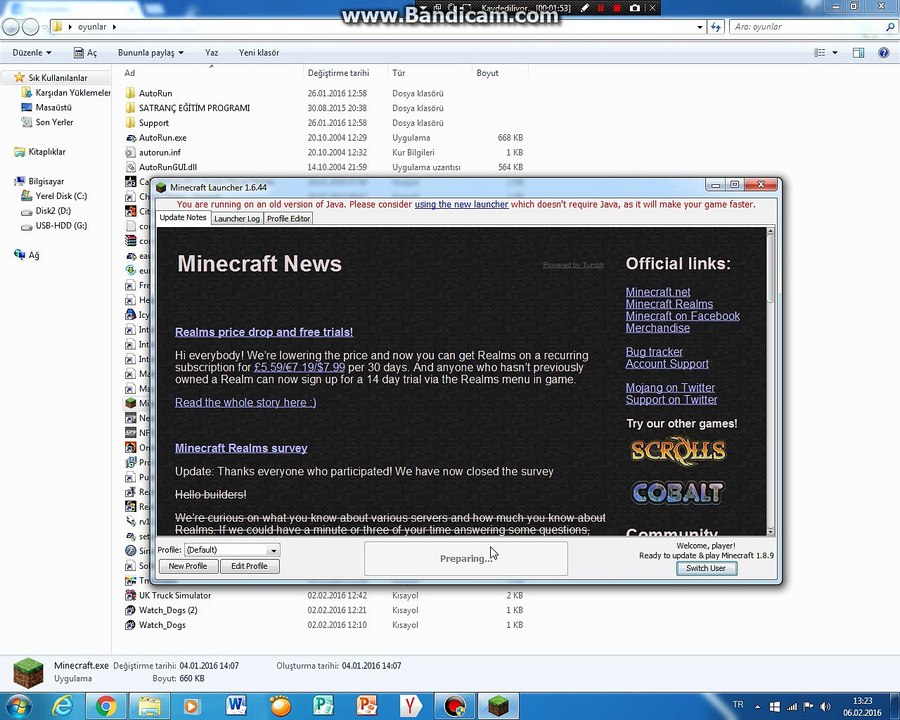This screenshot has width=900, height=720.
Task: Select USB-HDD (G:) in the sidebar
Action: pyautogui.click(x=61, y=226)
